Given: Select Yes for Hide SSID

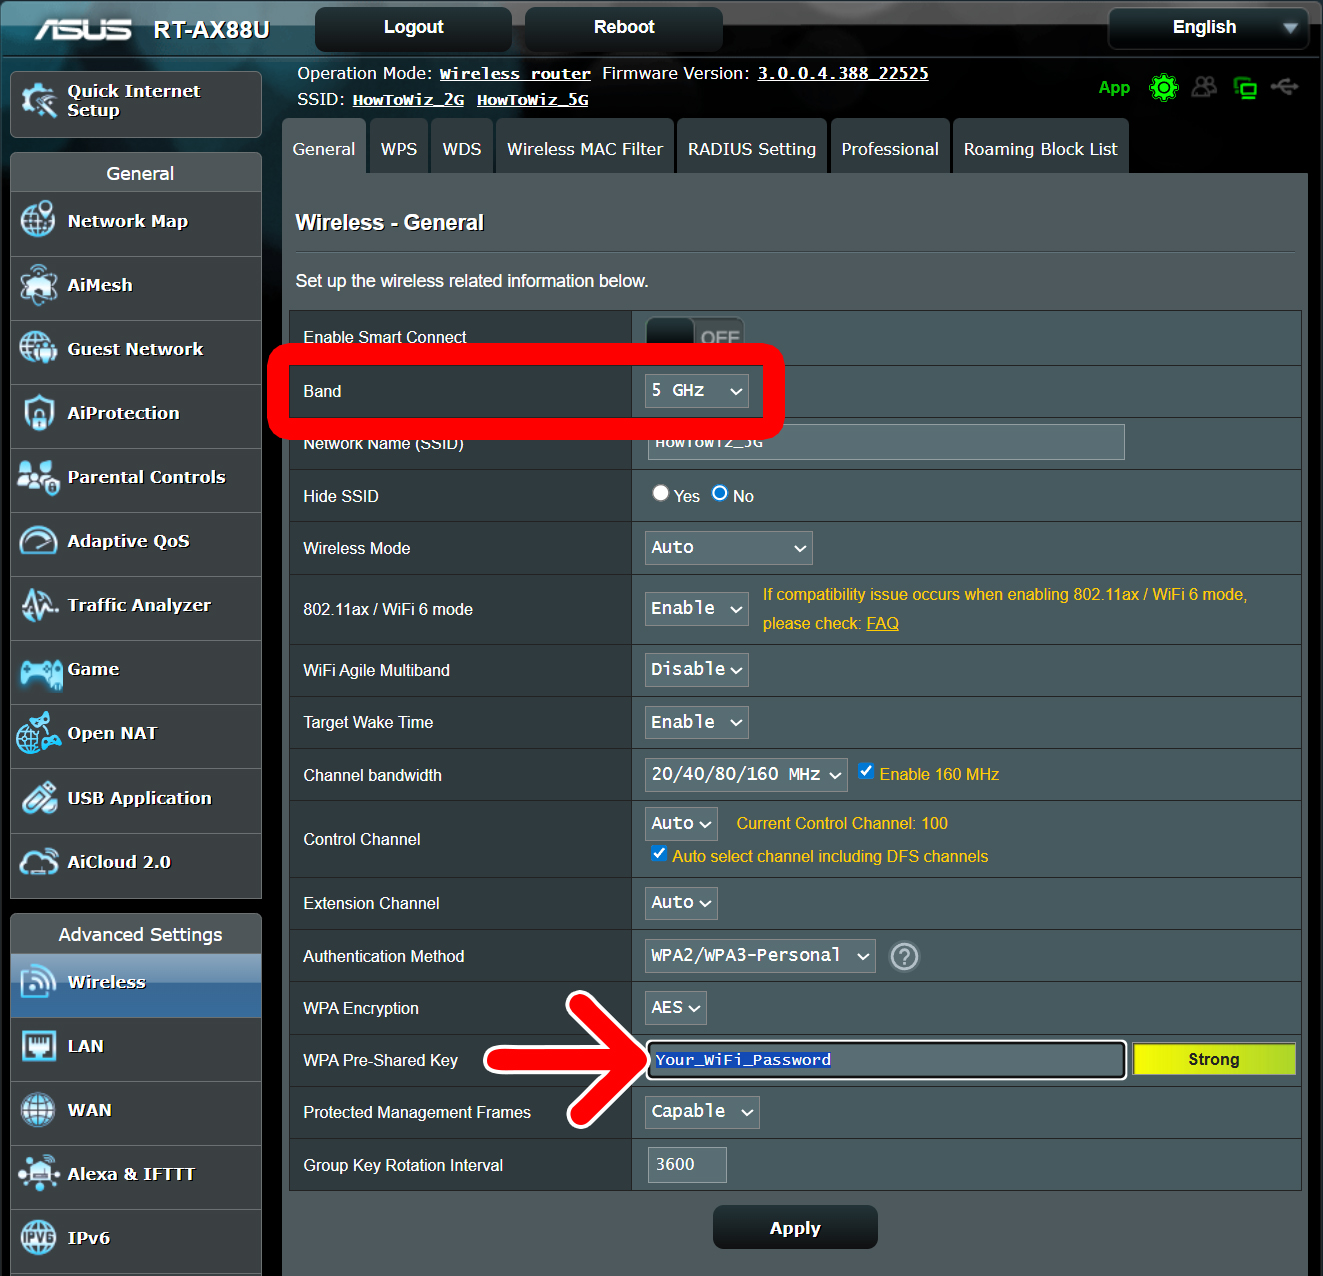Looking at the screenshot, I should click(x=660, y=493).
